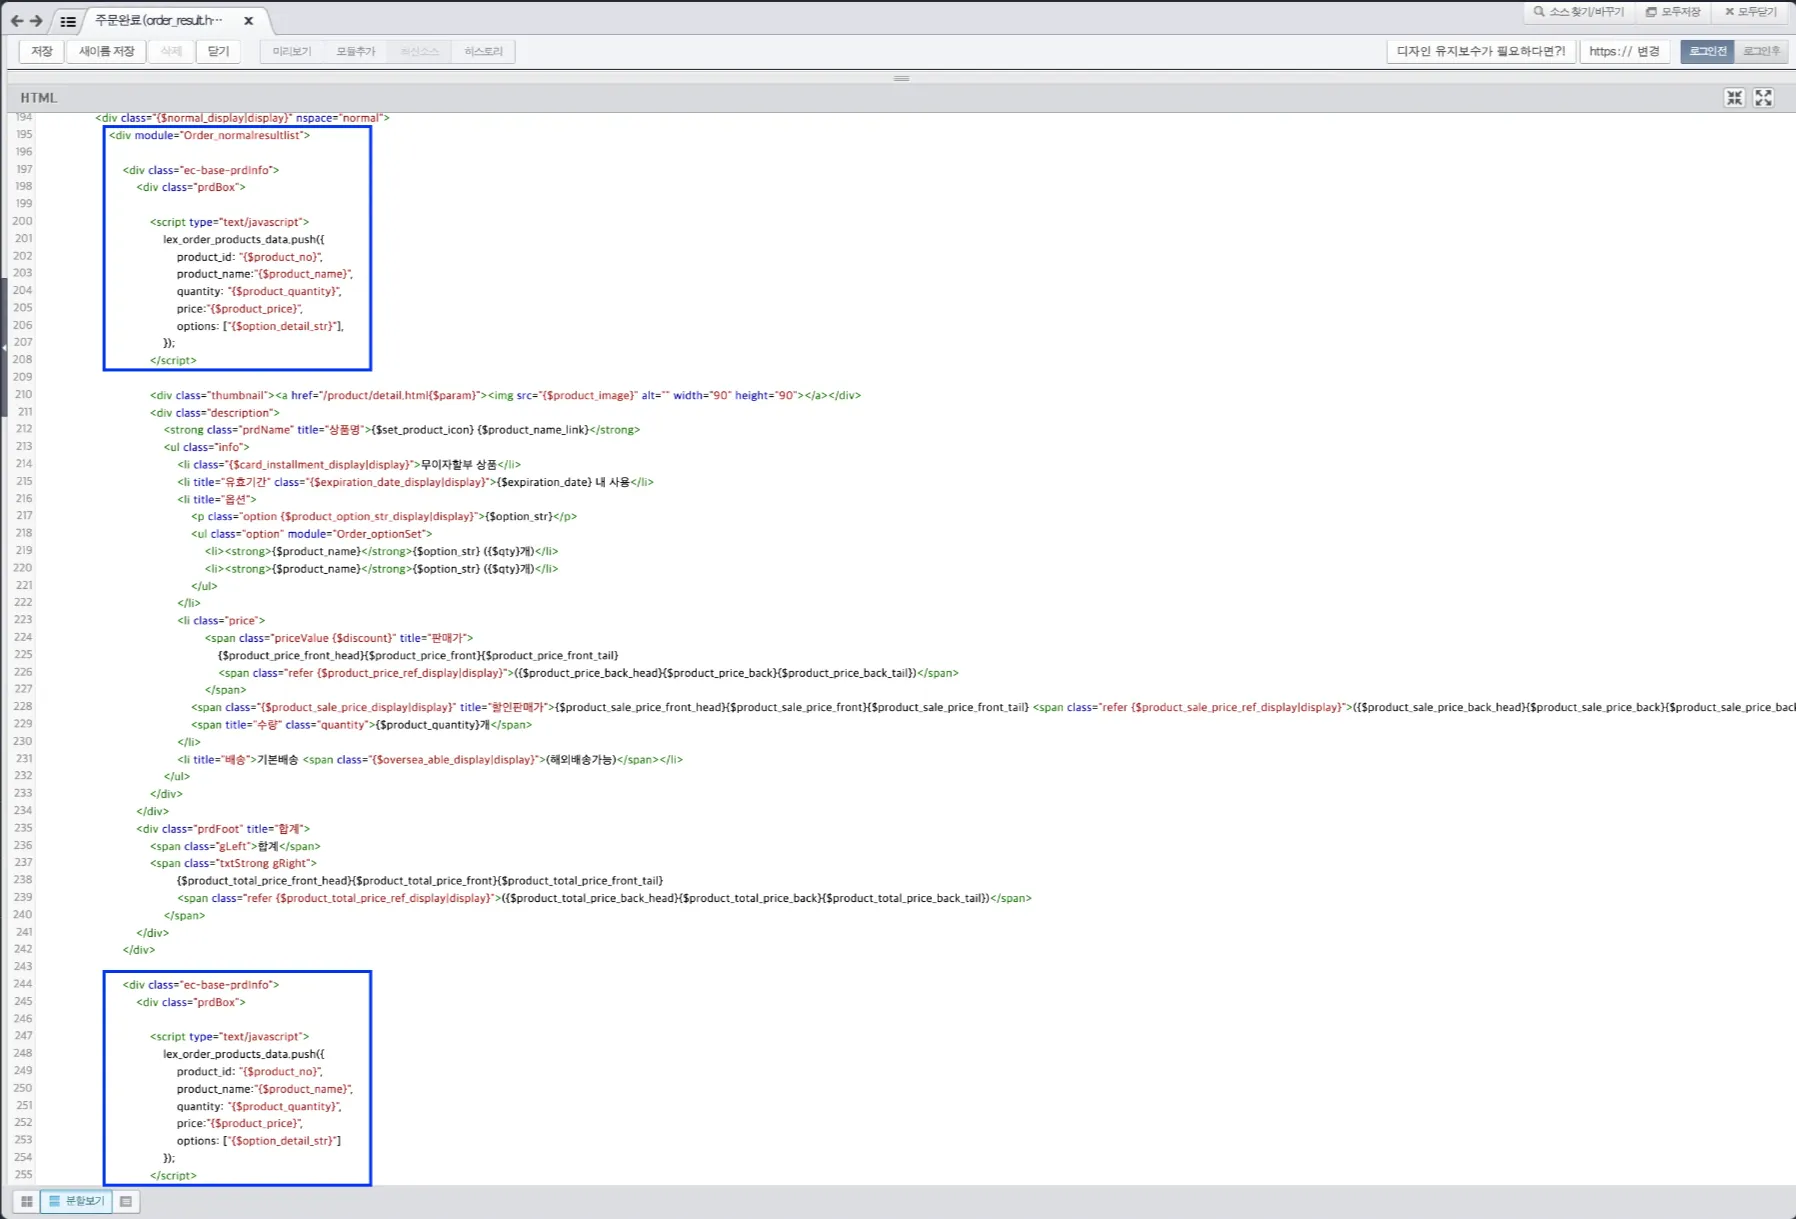Click line 210 thumbnail div code
Screen dimensions: 1796x1219
pos(505,395)
